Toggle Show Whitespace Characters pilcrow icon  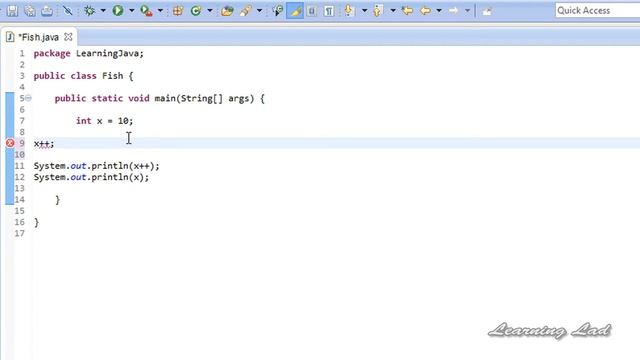tap(329, 11)
